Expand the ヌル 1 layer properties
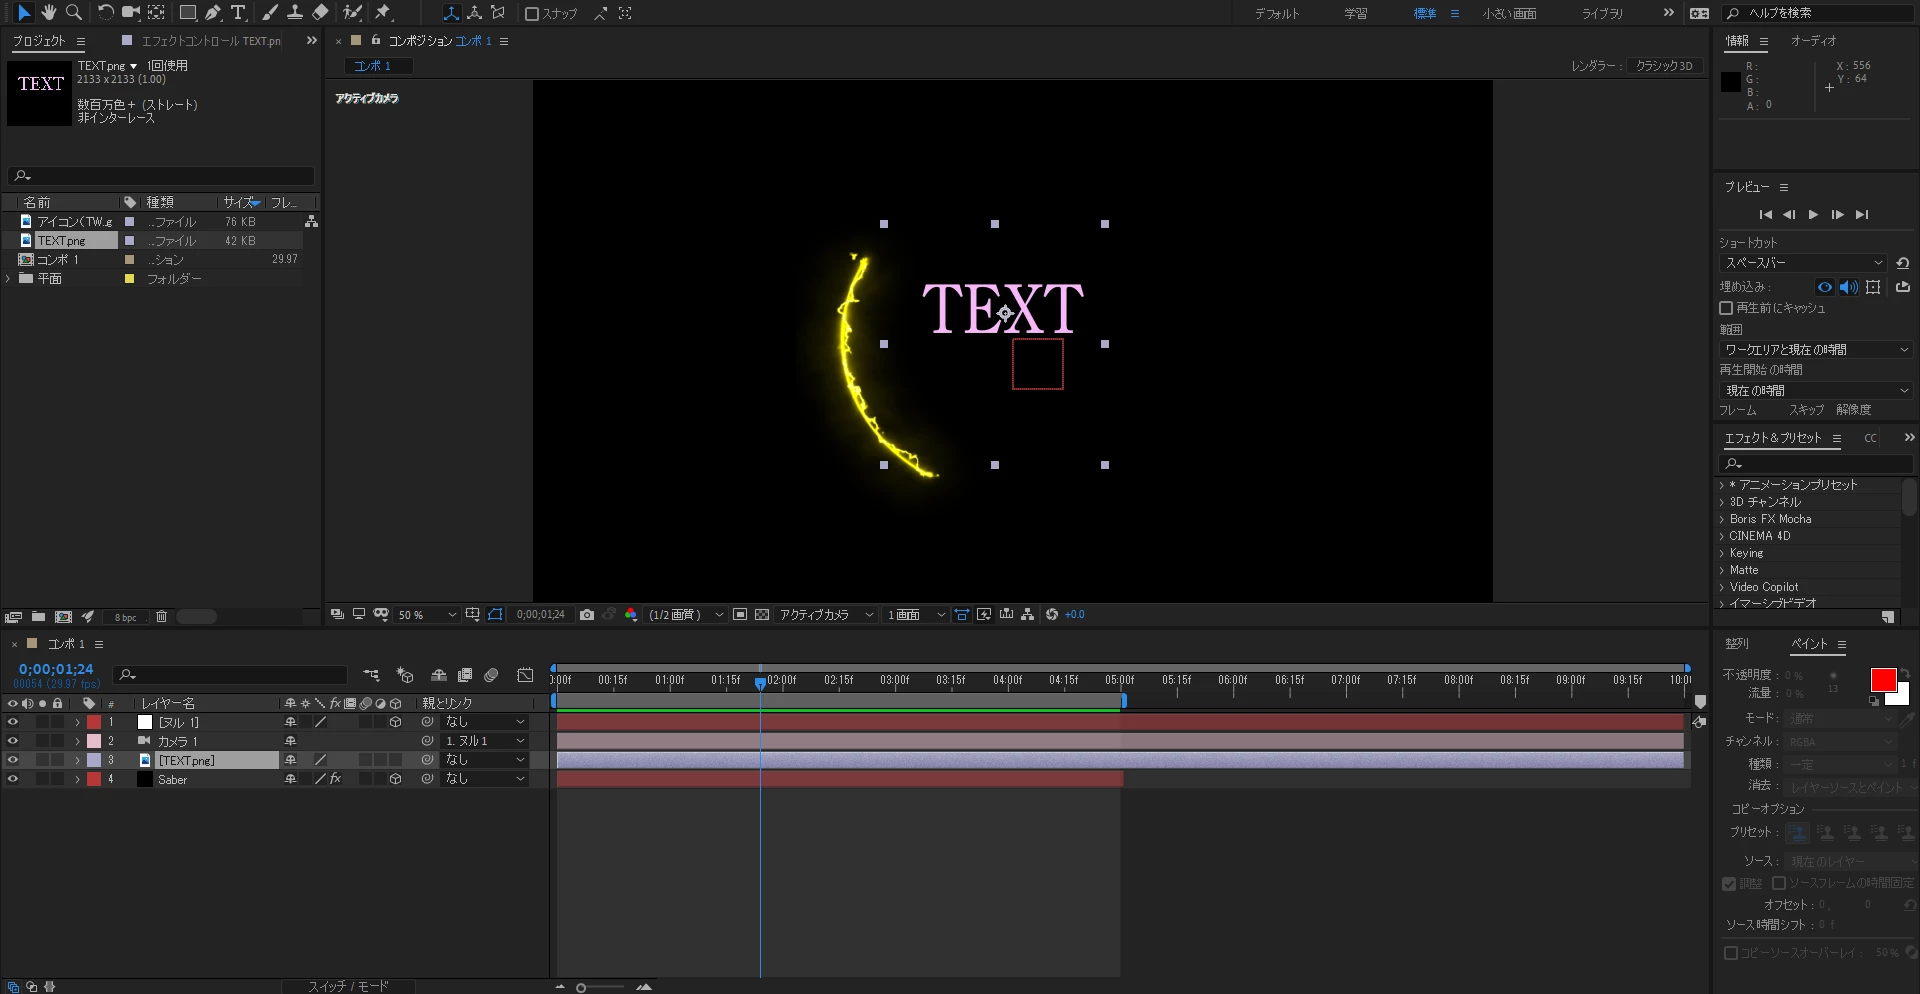This screenshot has width=1920, height=994. (77, 722)
